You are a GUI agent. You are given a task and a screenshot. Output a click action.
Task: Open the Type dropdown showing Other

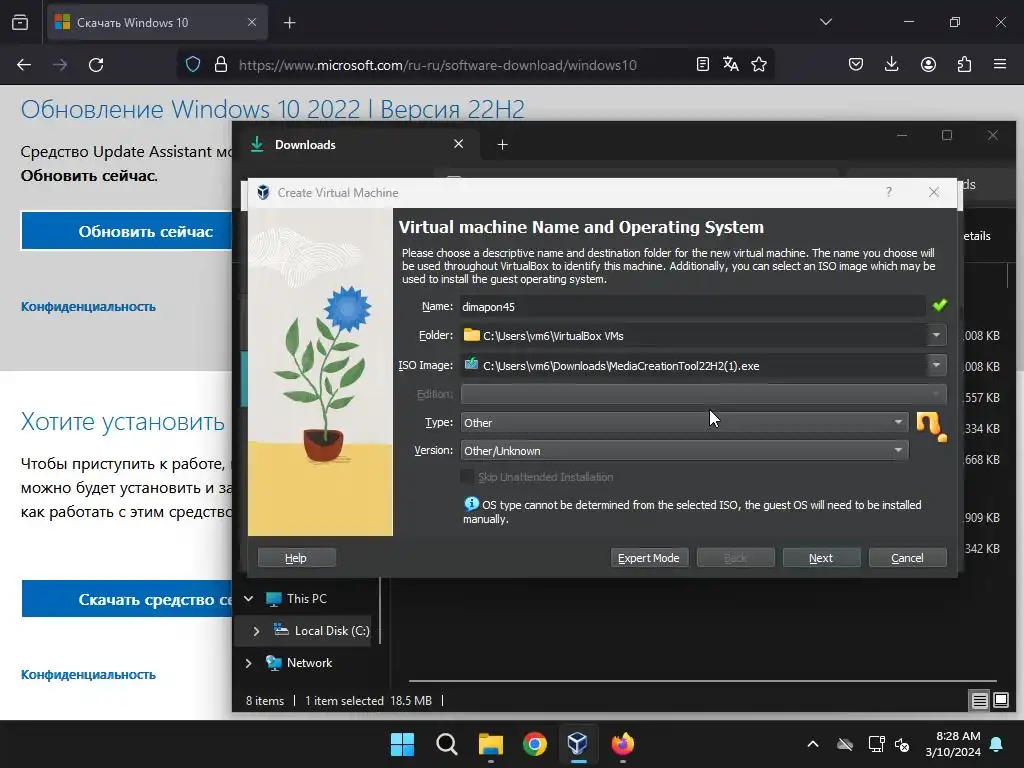pyautogui.click(x=684, y=423)
